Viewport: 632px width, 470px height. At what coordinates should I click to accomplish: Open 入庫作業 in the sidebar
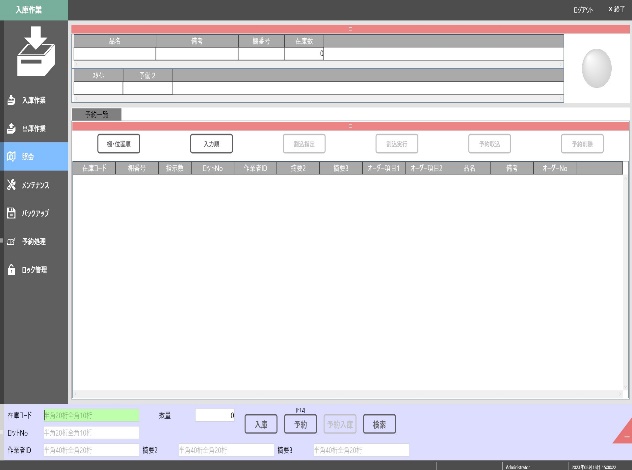tap(34, 100)
